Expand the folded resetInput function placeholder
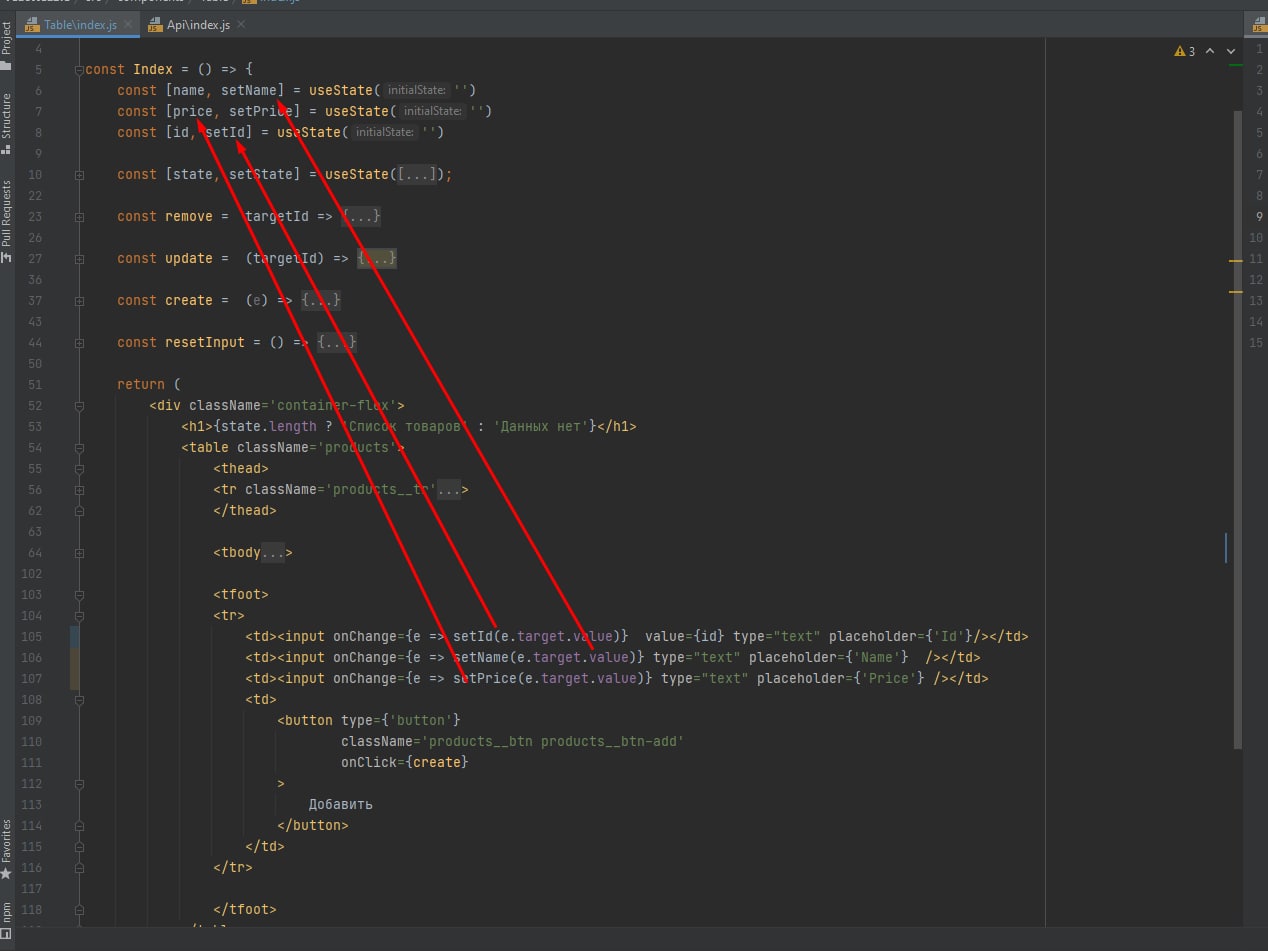The height and width of the screenshot is (951, 1268). tap(337, 343)
